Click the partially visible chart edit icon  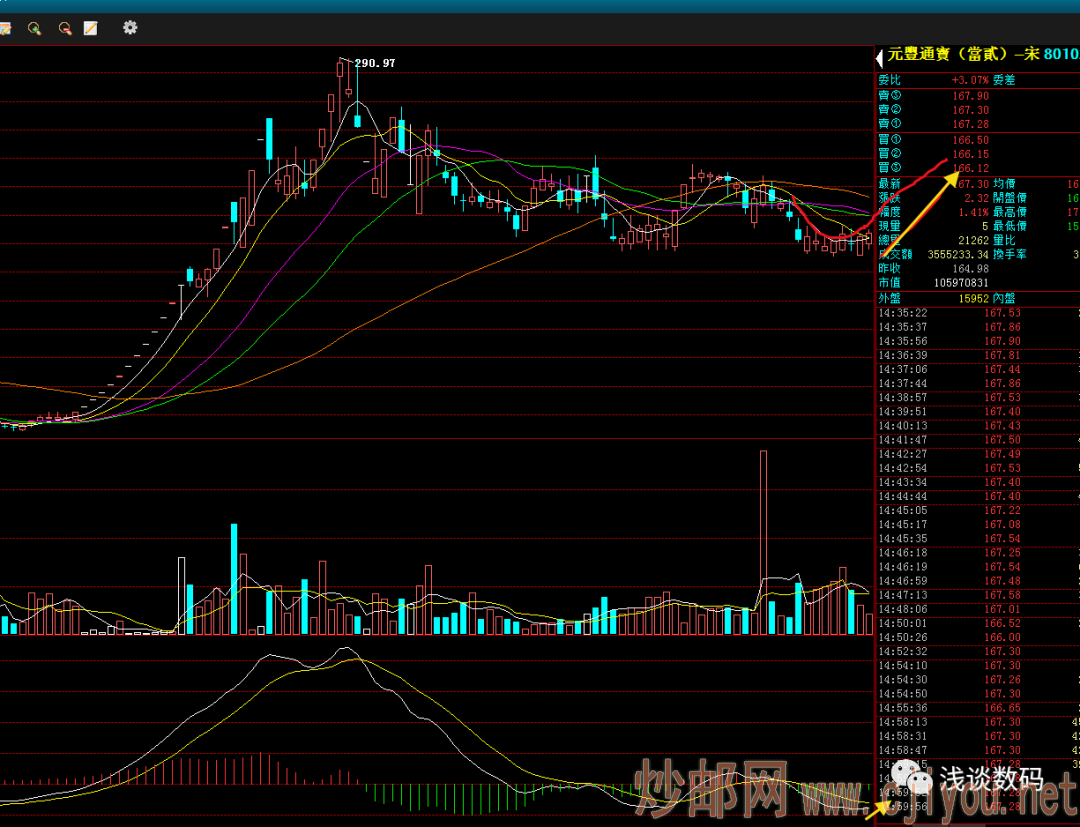click(x=4, y=28)
